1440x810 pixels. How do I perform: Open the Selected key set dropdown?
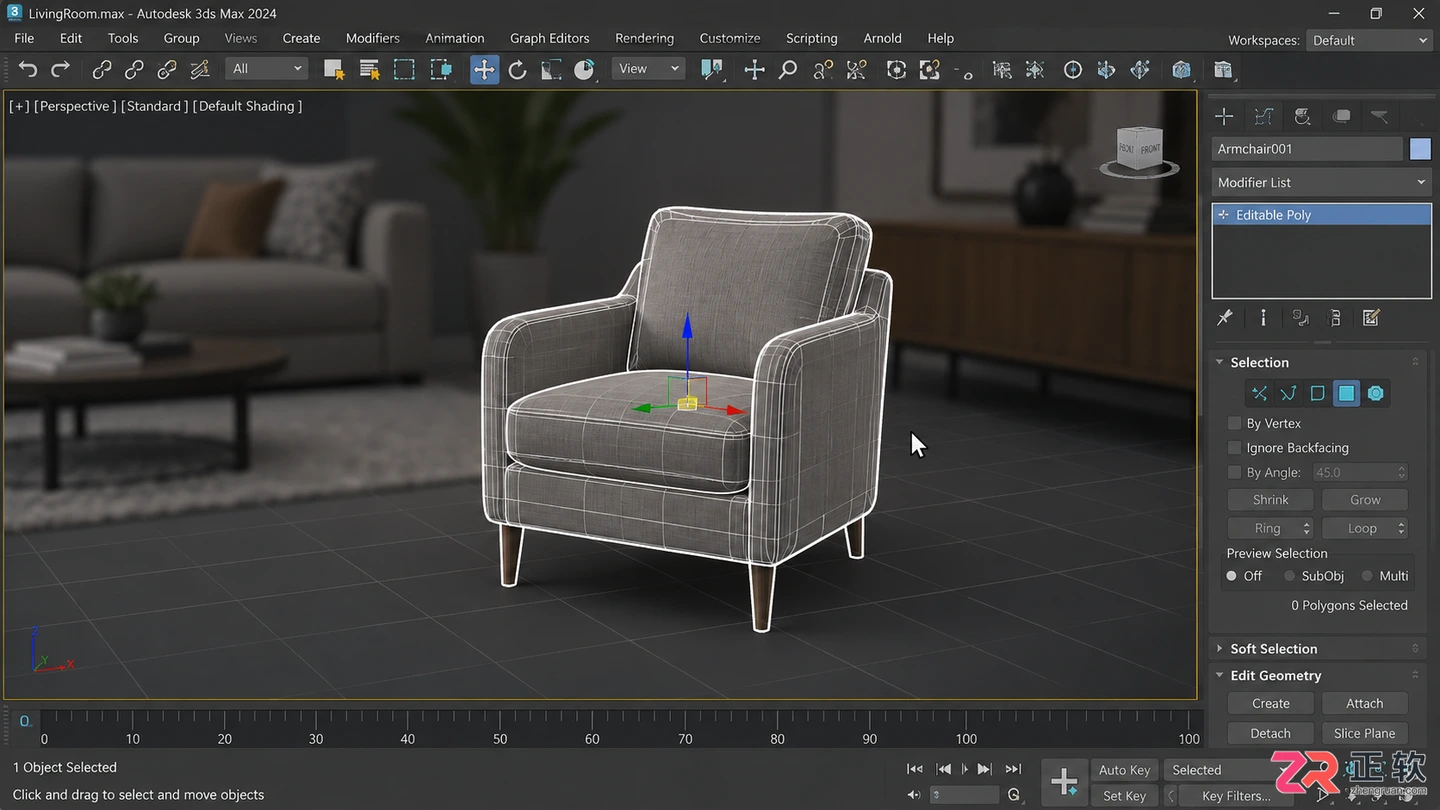(1228, 770)
